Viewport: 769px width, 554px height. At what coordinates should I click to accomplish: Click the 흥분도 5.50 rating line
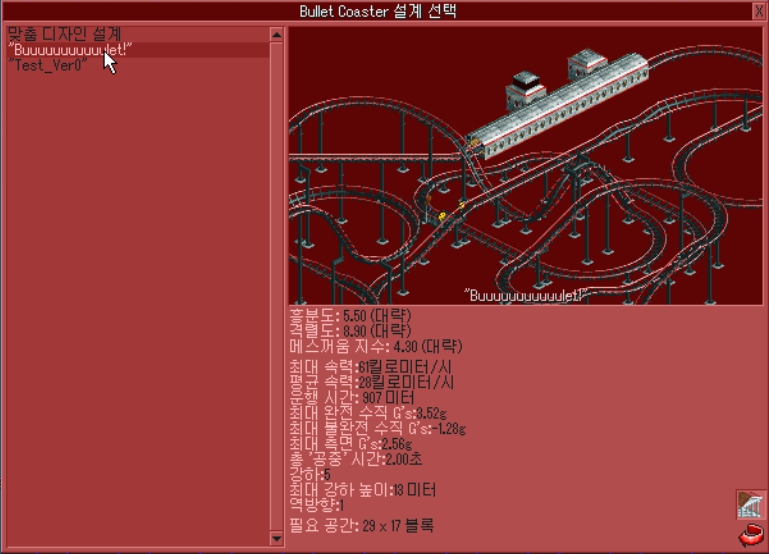[350, 315]
